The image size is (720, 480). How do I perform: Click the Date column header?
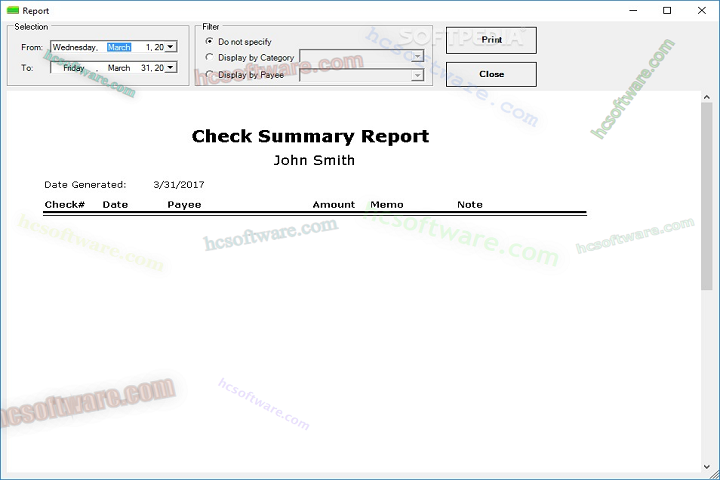pos(115,204)
